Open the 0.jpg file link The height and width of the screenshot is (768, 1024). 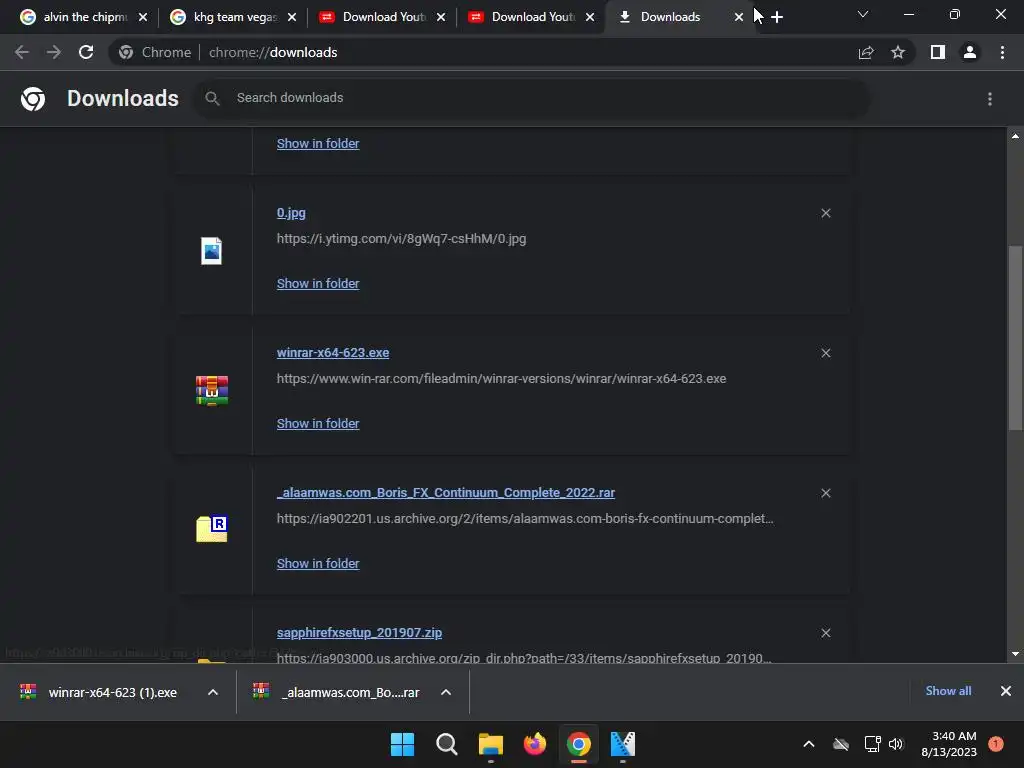click(291, 213)
